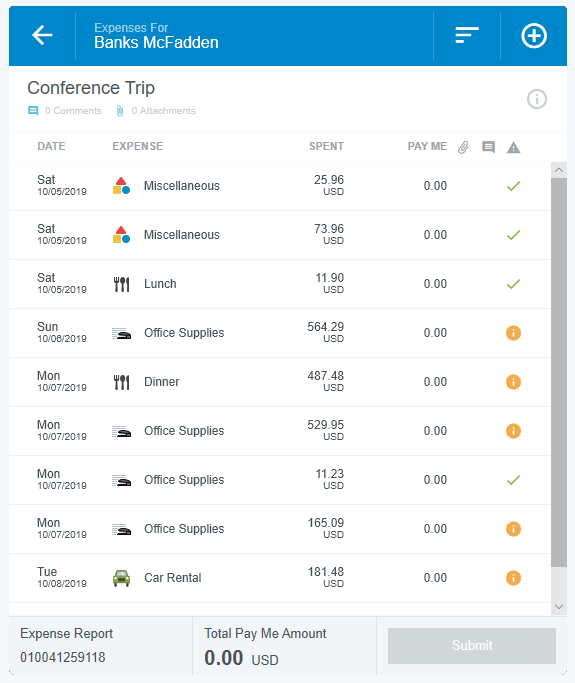Viewport: 575px width, 683px height.
Task: Open Conference Trip info circle icon
Action: (537, 99)
